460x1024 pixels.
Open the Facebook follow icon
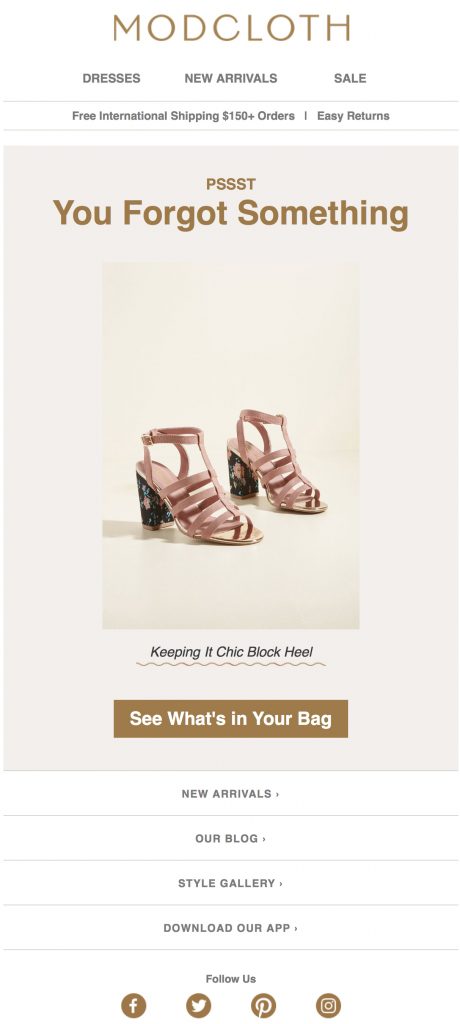133,1005
